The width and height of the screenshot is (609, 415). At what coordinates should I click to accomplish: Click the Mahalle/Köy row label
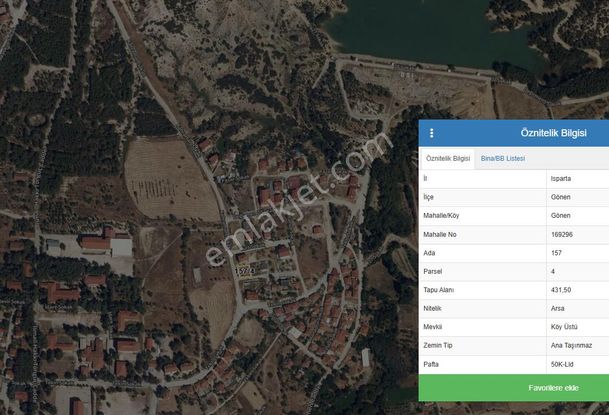[x=441, y=215]
